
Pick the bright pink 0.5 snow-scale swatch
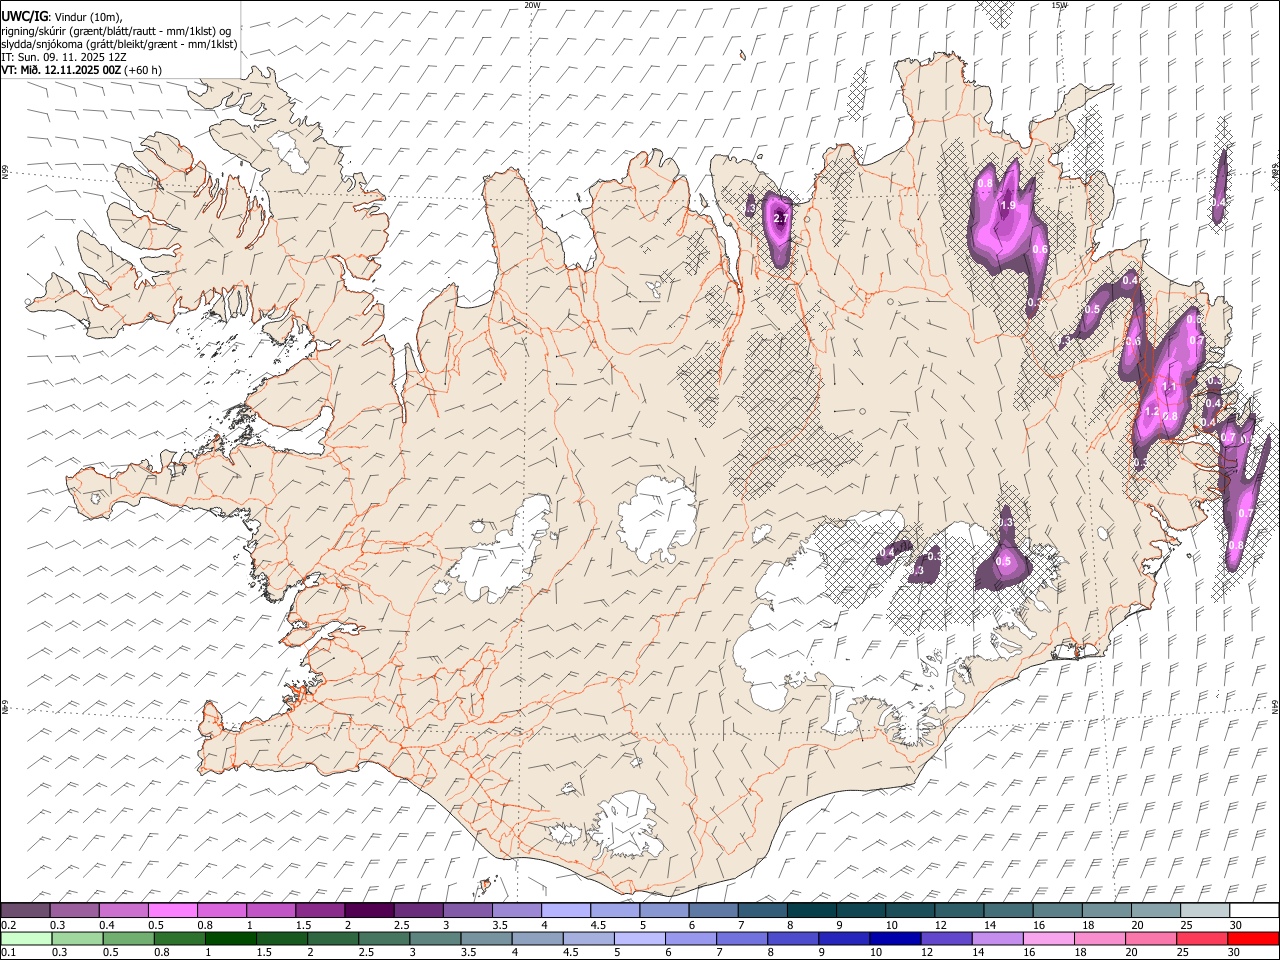click(x=172, y=910)
